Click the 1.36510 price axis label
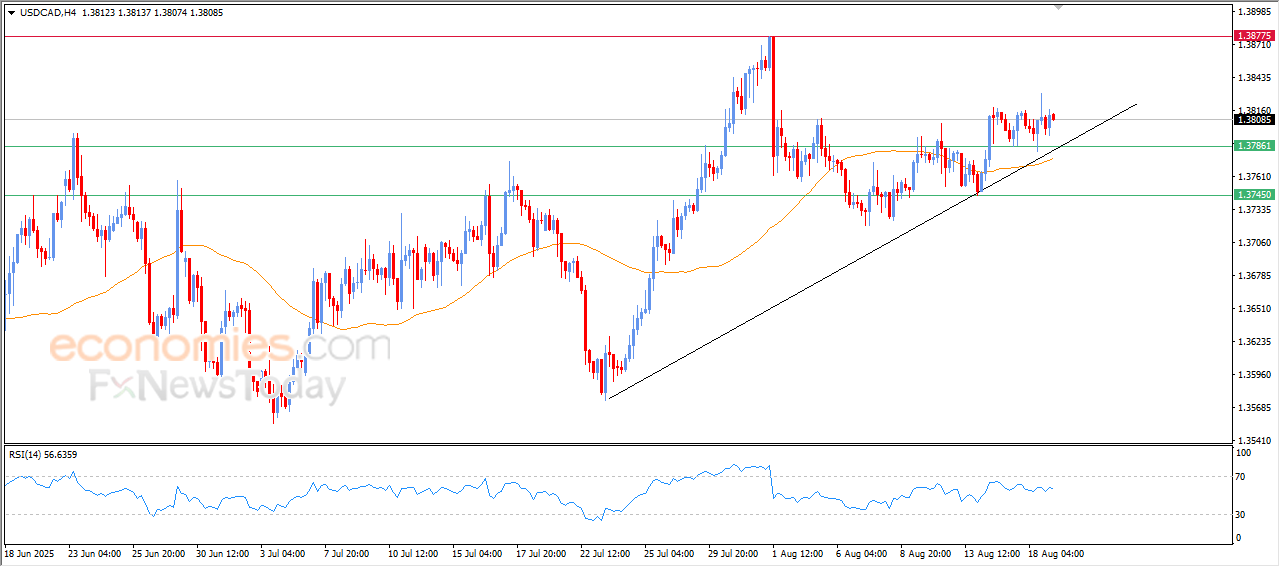This screenshot has width=1280, height=567. coord(1257,309)
